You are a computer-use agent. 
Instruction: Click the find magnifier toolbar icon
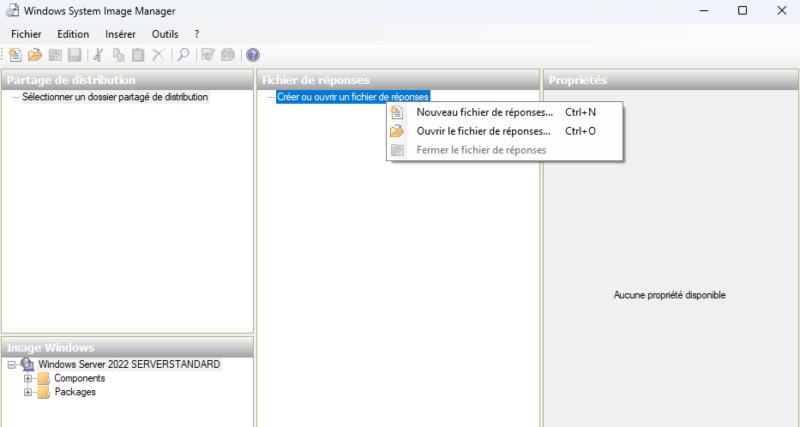click(183, 55)
